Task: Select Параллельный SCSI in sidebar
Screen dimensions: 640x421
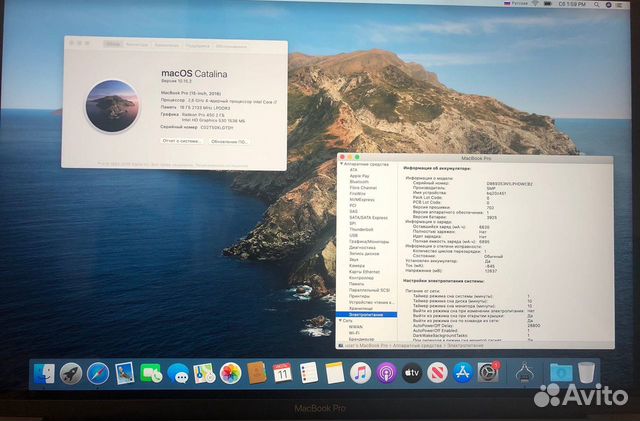Action: [369, 290]
